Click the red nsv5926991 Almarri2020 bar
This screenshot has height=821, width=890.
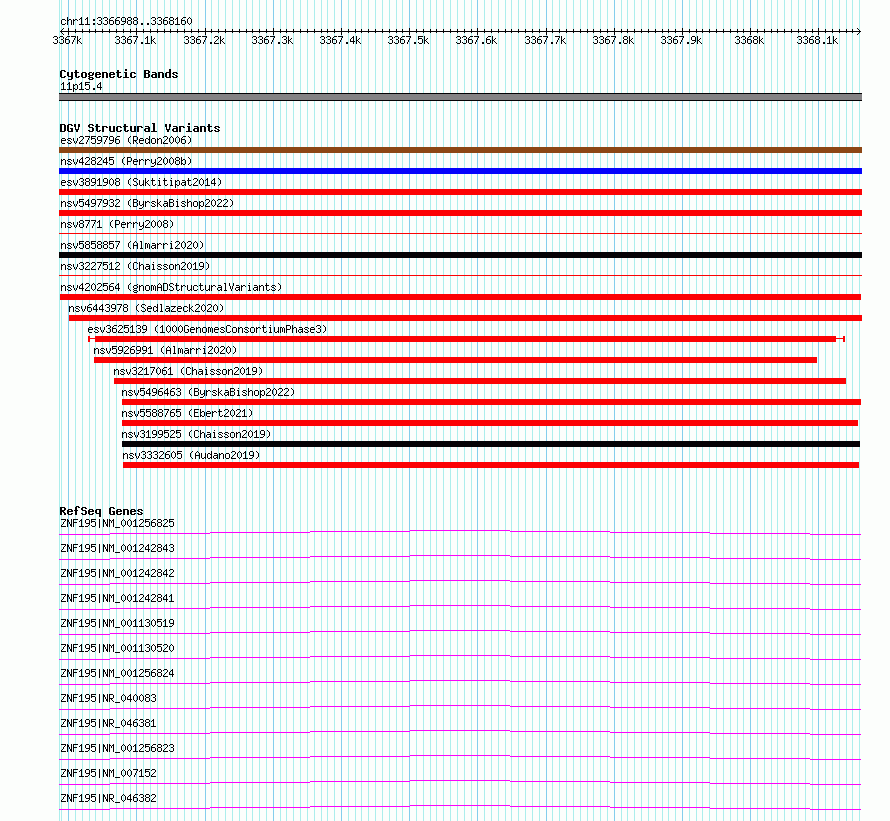(455, 360)
